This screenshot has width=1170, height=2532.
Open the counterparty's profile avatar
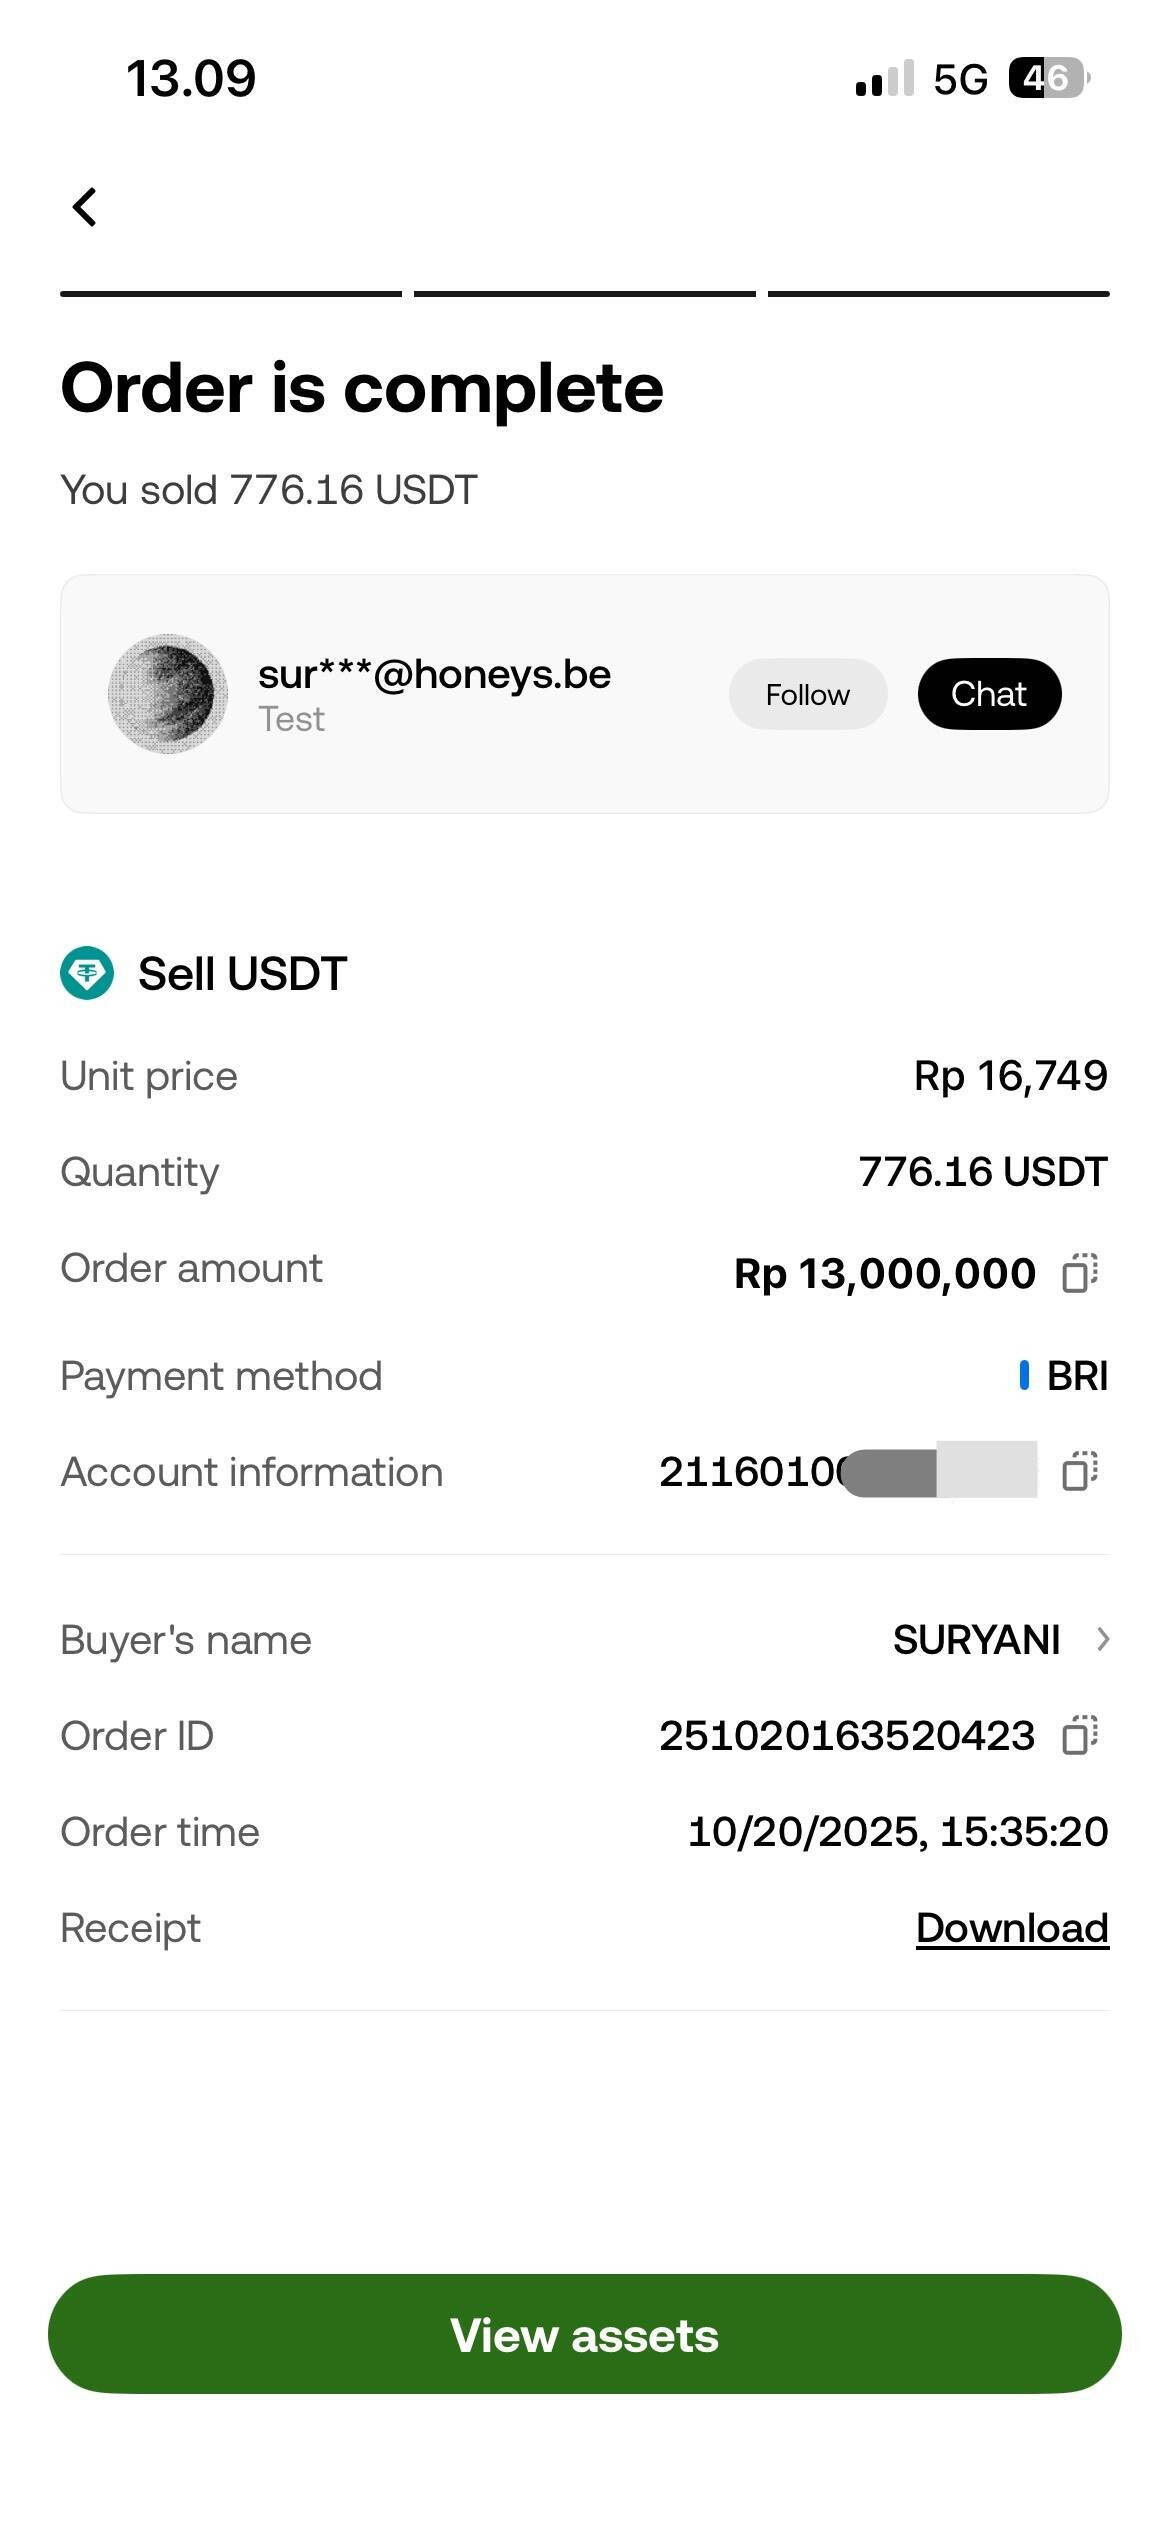tap(167, 694)
